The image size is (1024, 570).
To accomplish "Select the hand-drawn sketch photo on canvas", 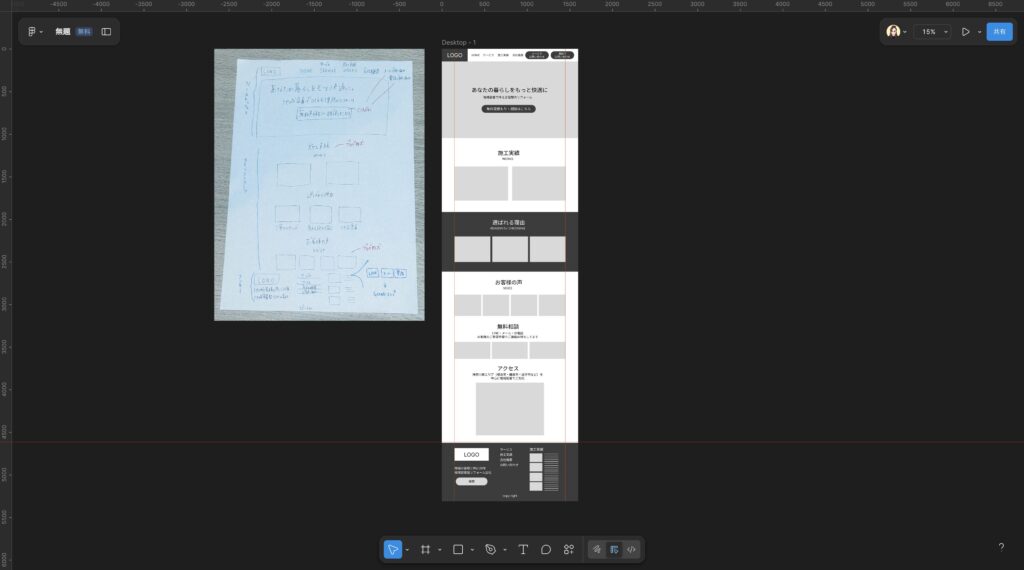I will 319,185.
